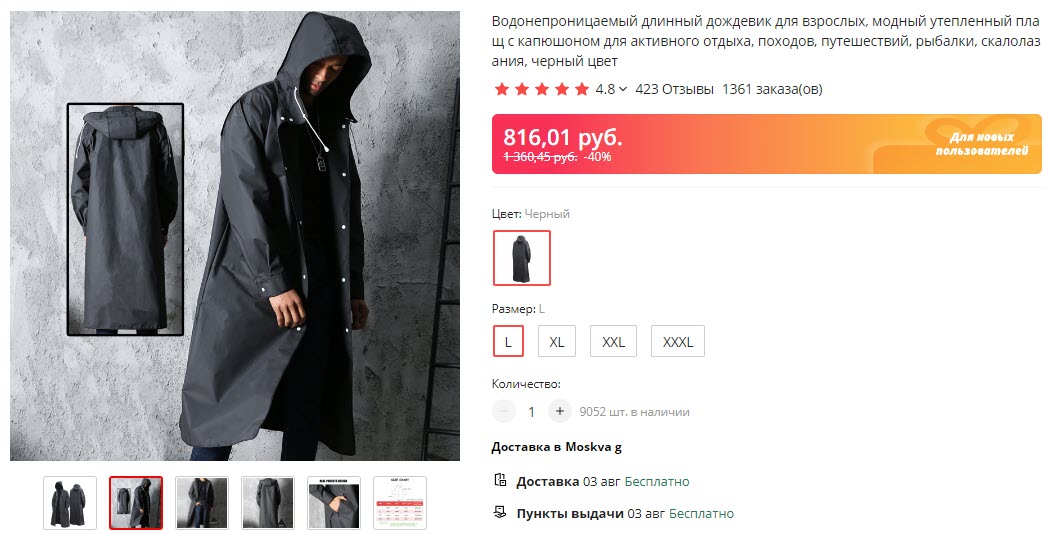
Task: Select the black color swatch
Action: [x=521, y=258]
